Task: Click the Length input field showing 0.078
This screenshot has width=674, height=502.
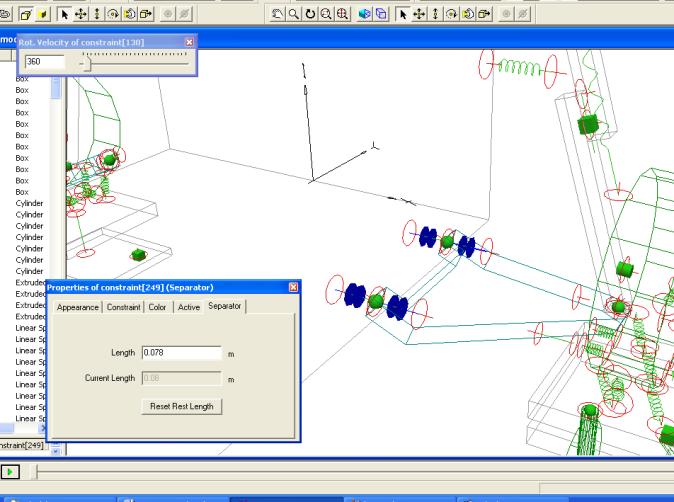Action: pyautogui.click(x=181, y=353)
